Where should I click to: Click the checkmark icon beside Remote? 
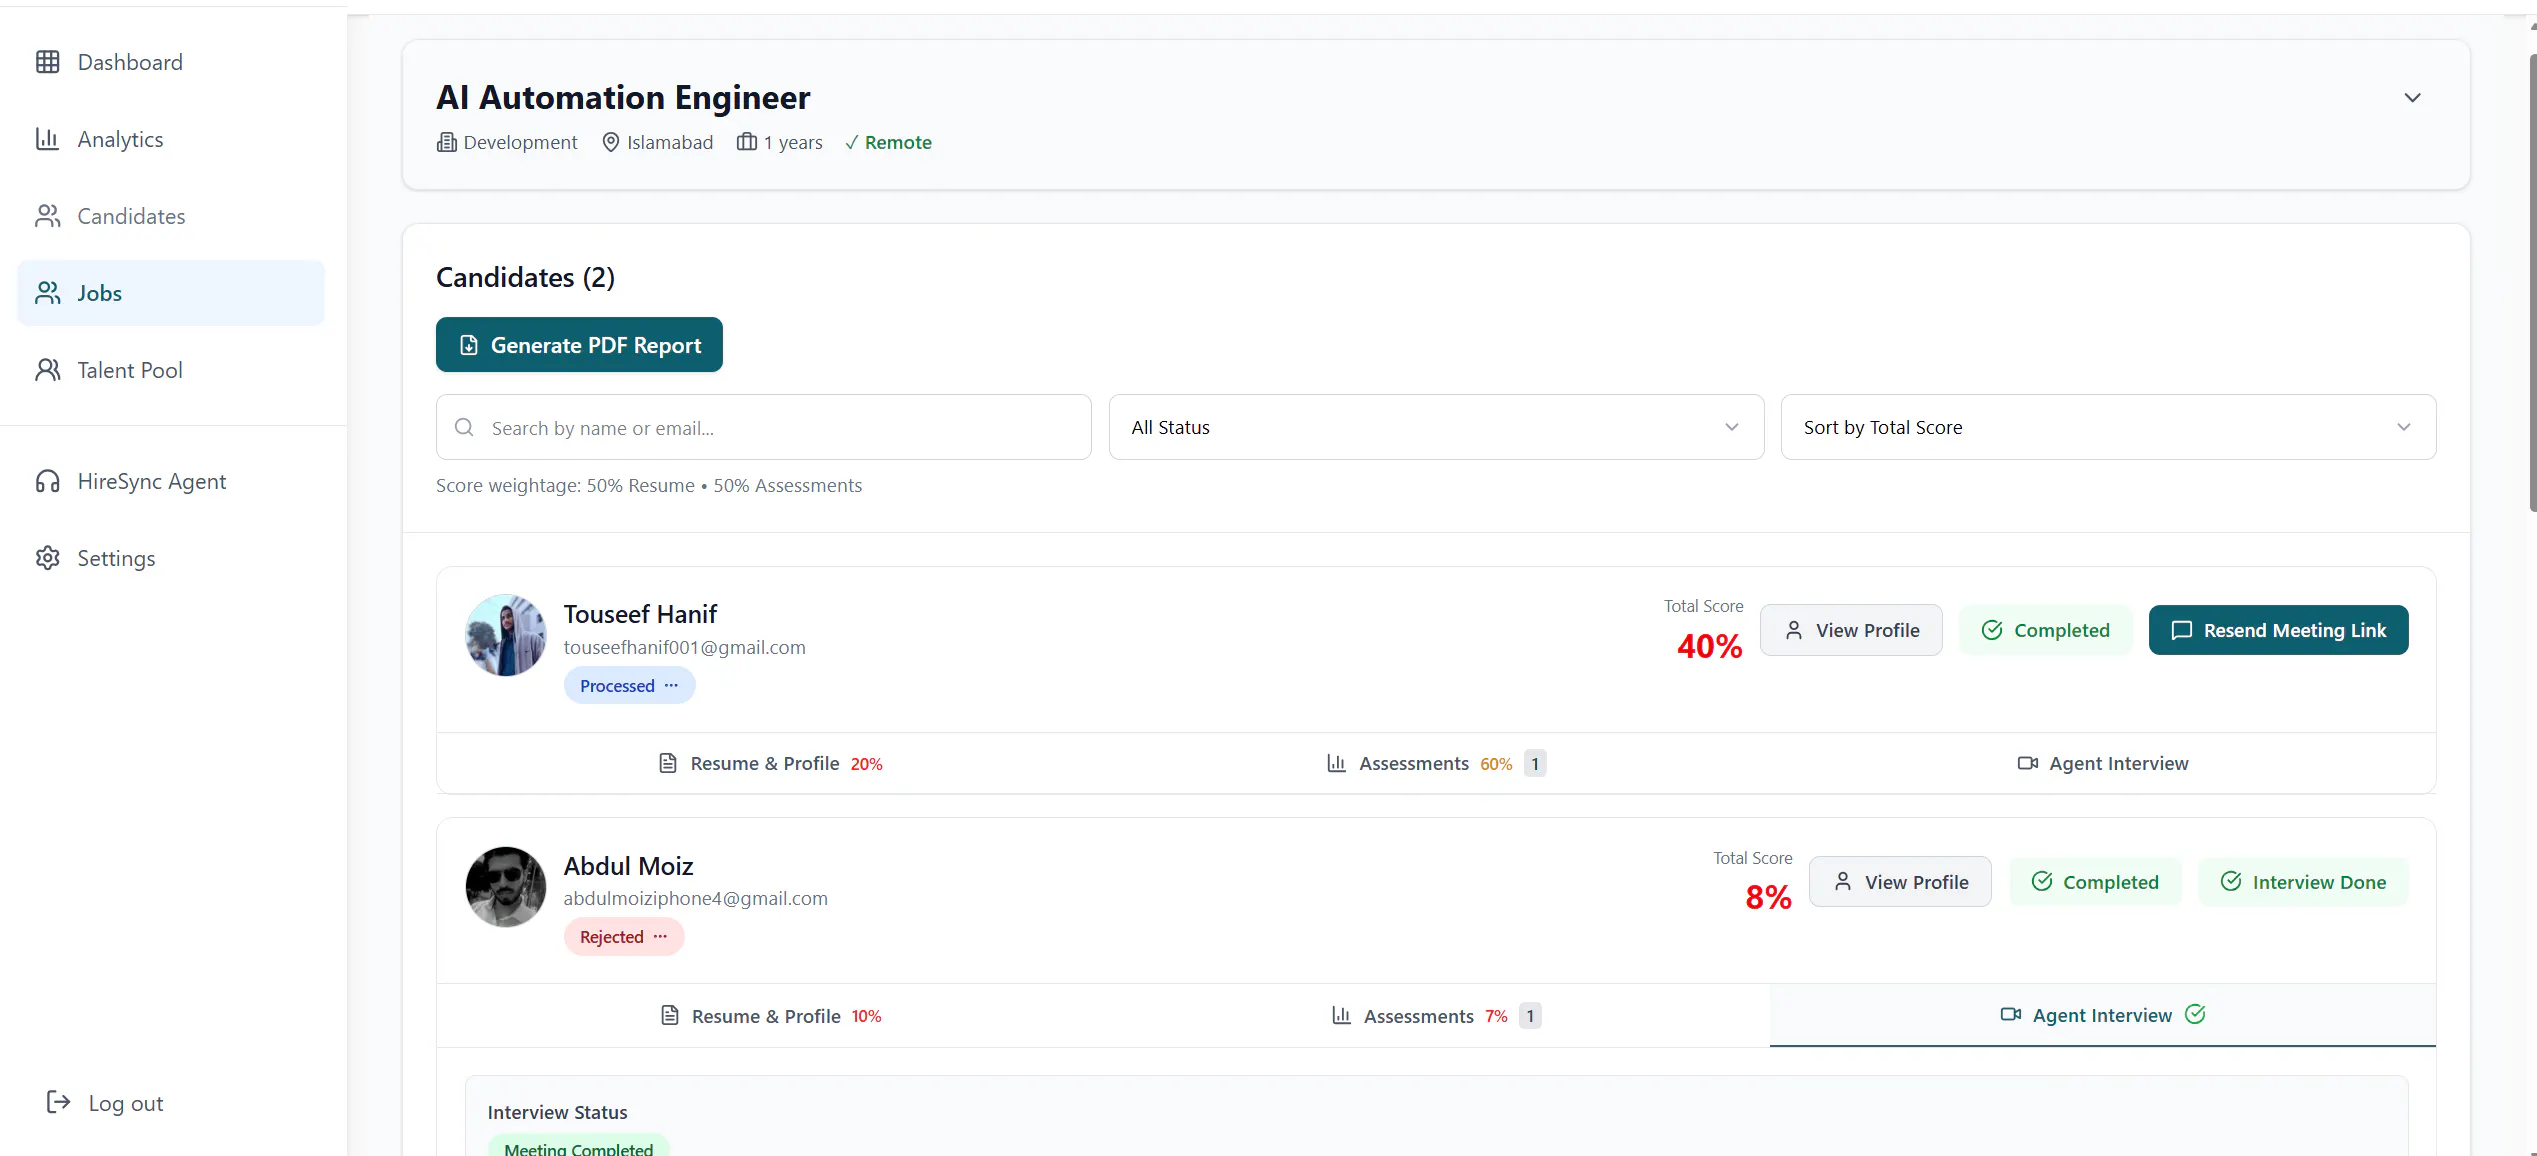[x=852, y=142]
